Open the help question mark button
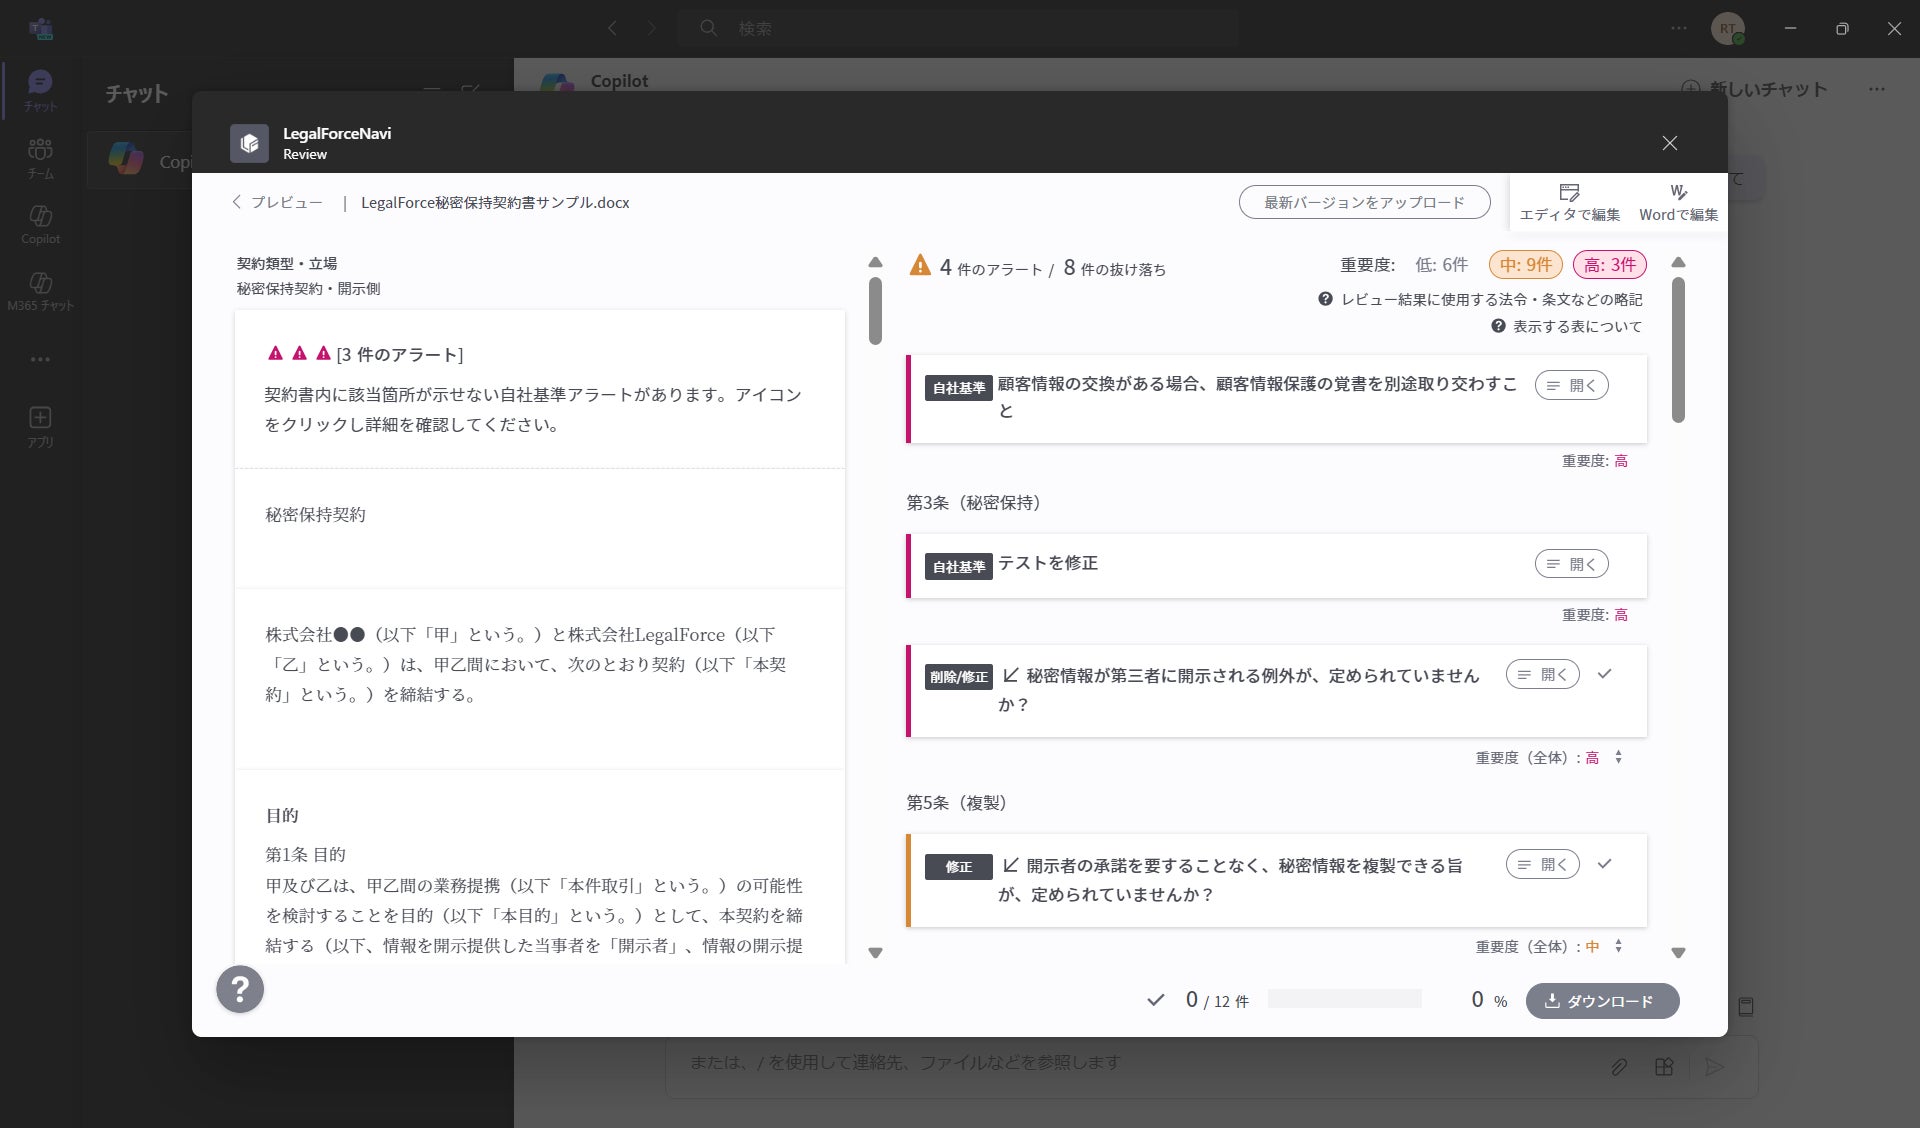The image size is (1920, 1128). pyautogui.click(x=240, y=989)
